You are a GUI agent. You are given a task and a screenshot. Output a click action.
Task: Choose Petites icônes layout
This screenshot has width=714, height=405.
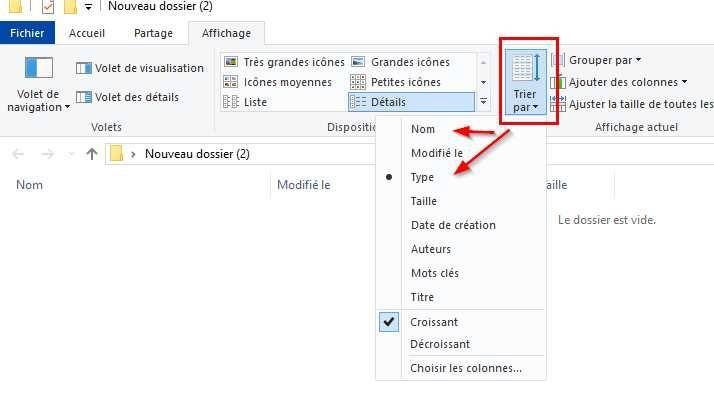tap(395, 82)
